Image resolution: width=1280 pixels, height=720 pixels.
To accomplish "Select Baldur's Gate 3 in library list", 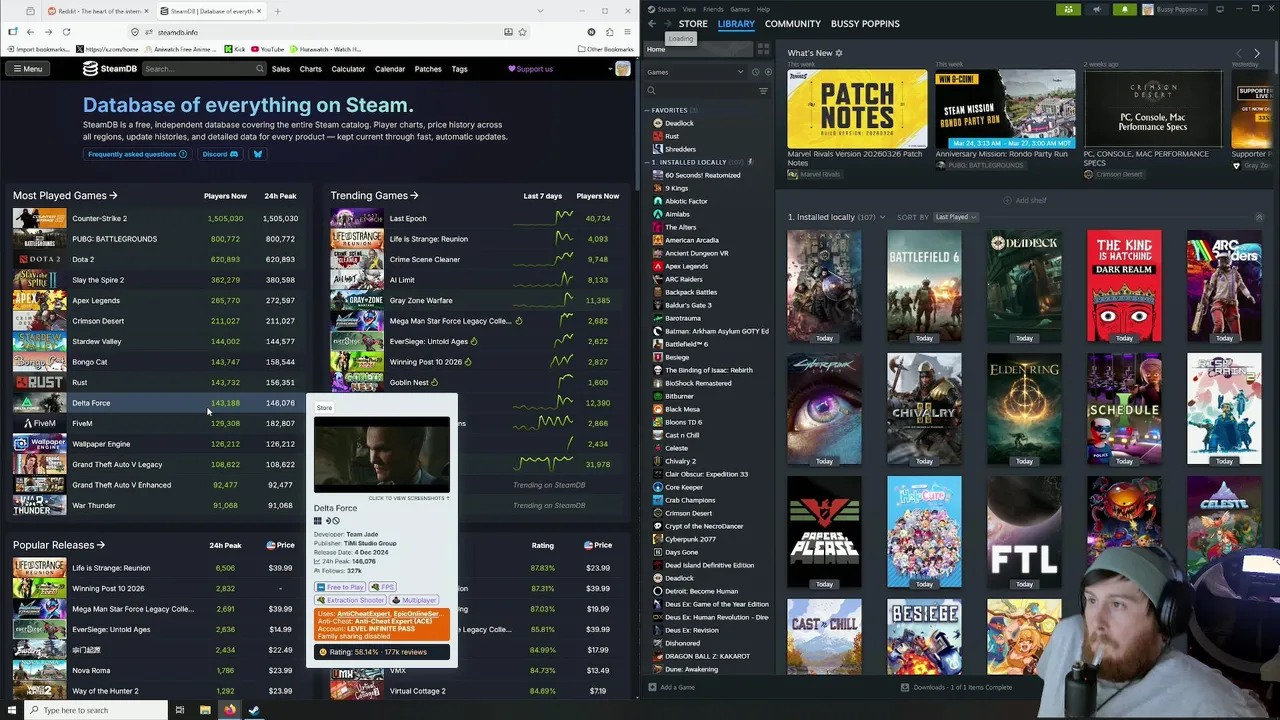I will click(688, 305).
